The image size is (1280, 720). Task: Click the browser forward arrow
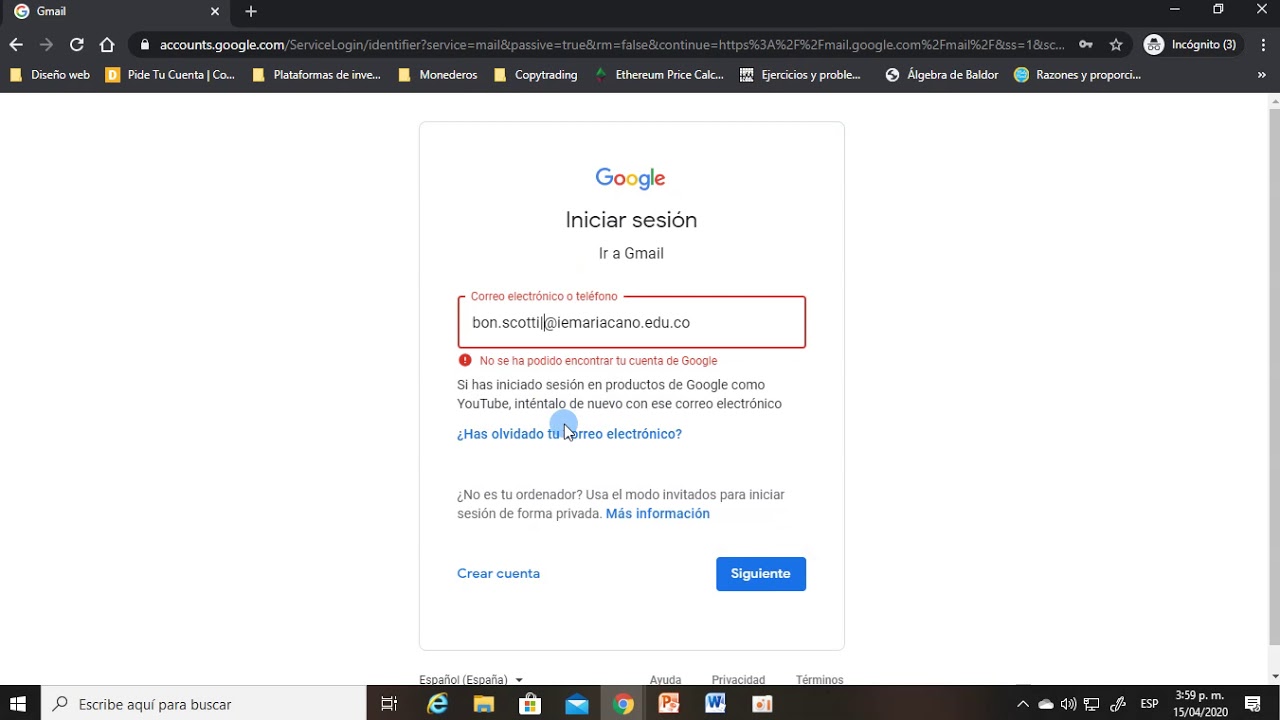46,45
